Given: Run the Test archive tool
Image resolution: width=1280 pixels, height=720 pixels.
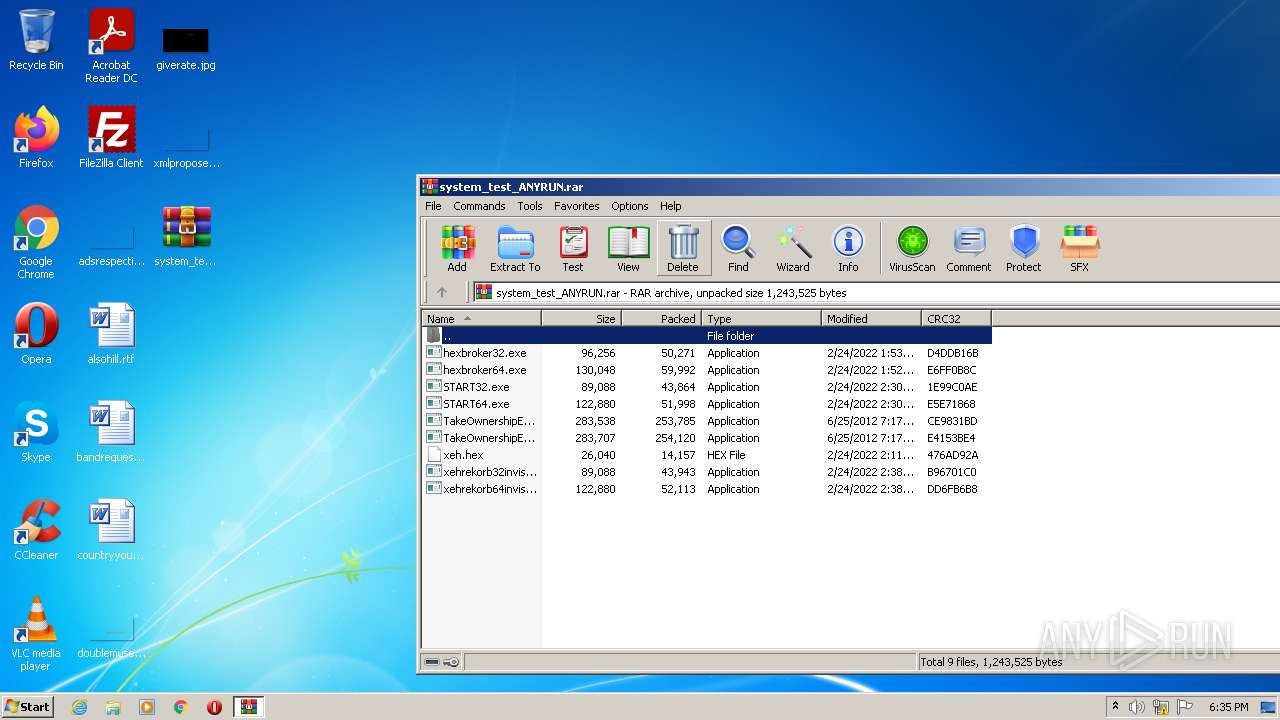Looking at the screenshot, I should point(572,248).
